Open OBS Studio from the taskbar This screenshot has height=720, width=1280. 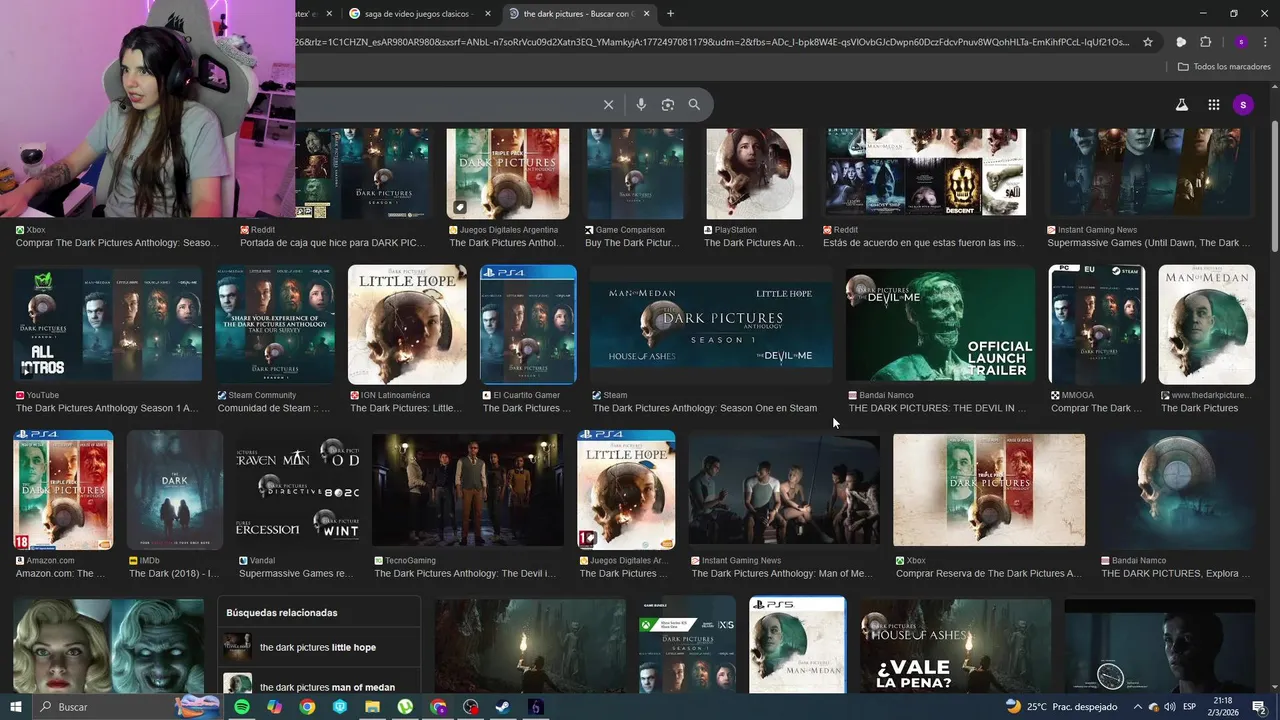tap(471, 707)
